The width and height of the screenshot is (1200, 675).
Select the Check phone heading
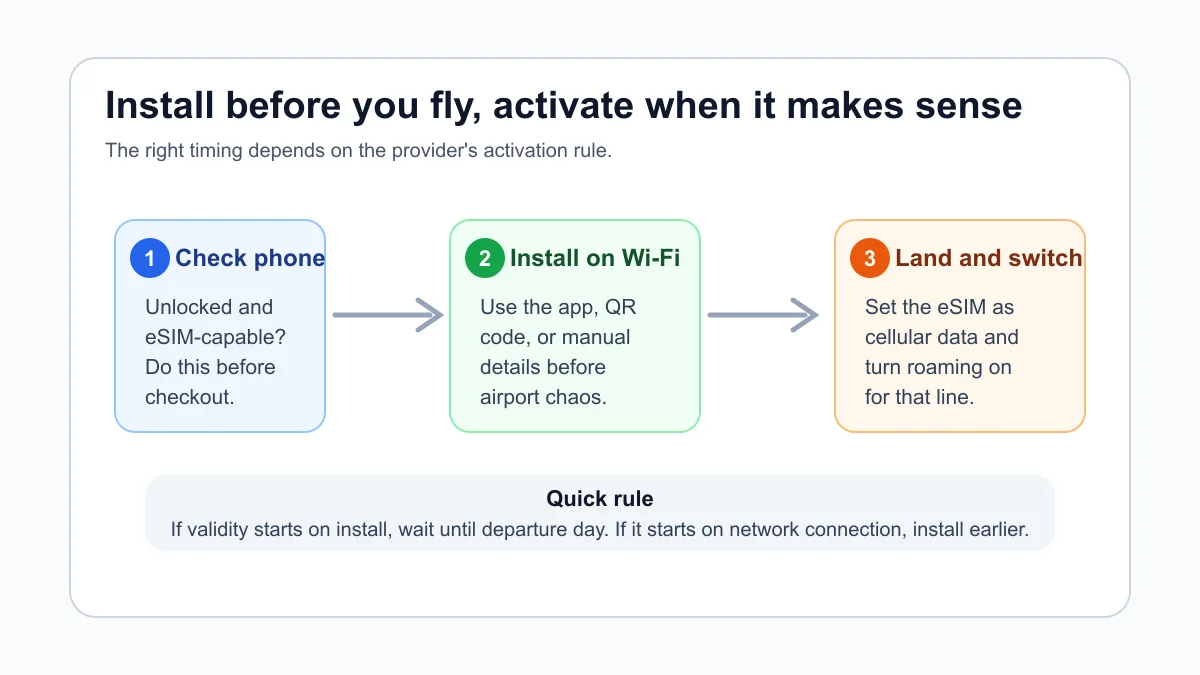click(250, 258)
